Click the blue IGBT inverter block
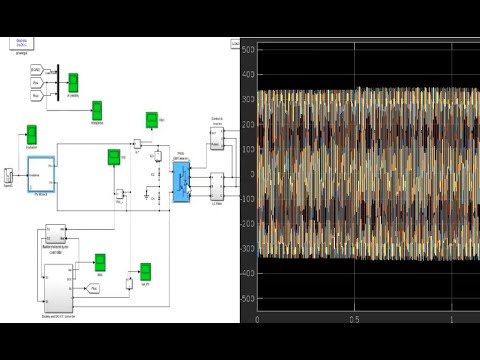 [181, 182]
